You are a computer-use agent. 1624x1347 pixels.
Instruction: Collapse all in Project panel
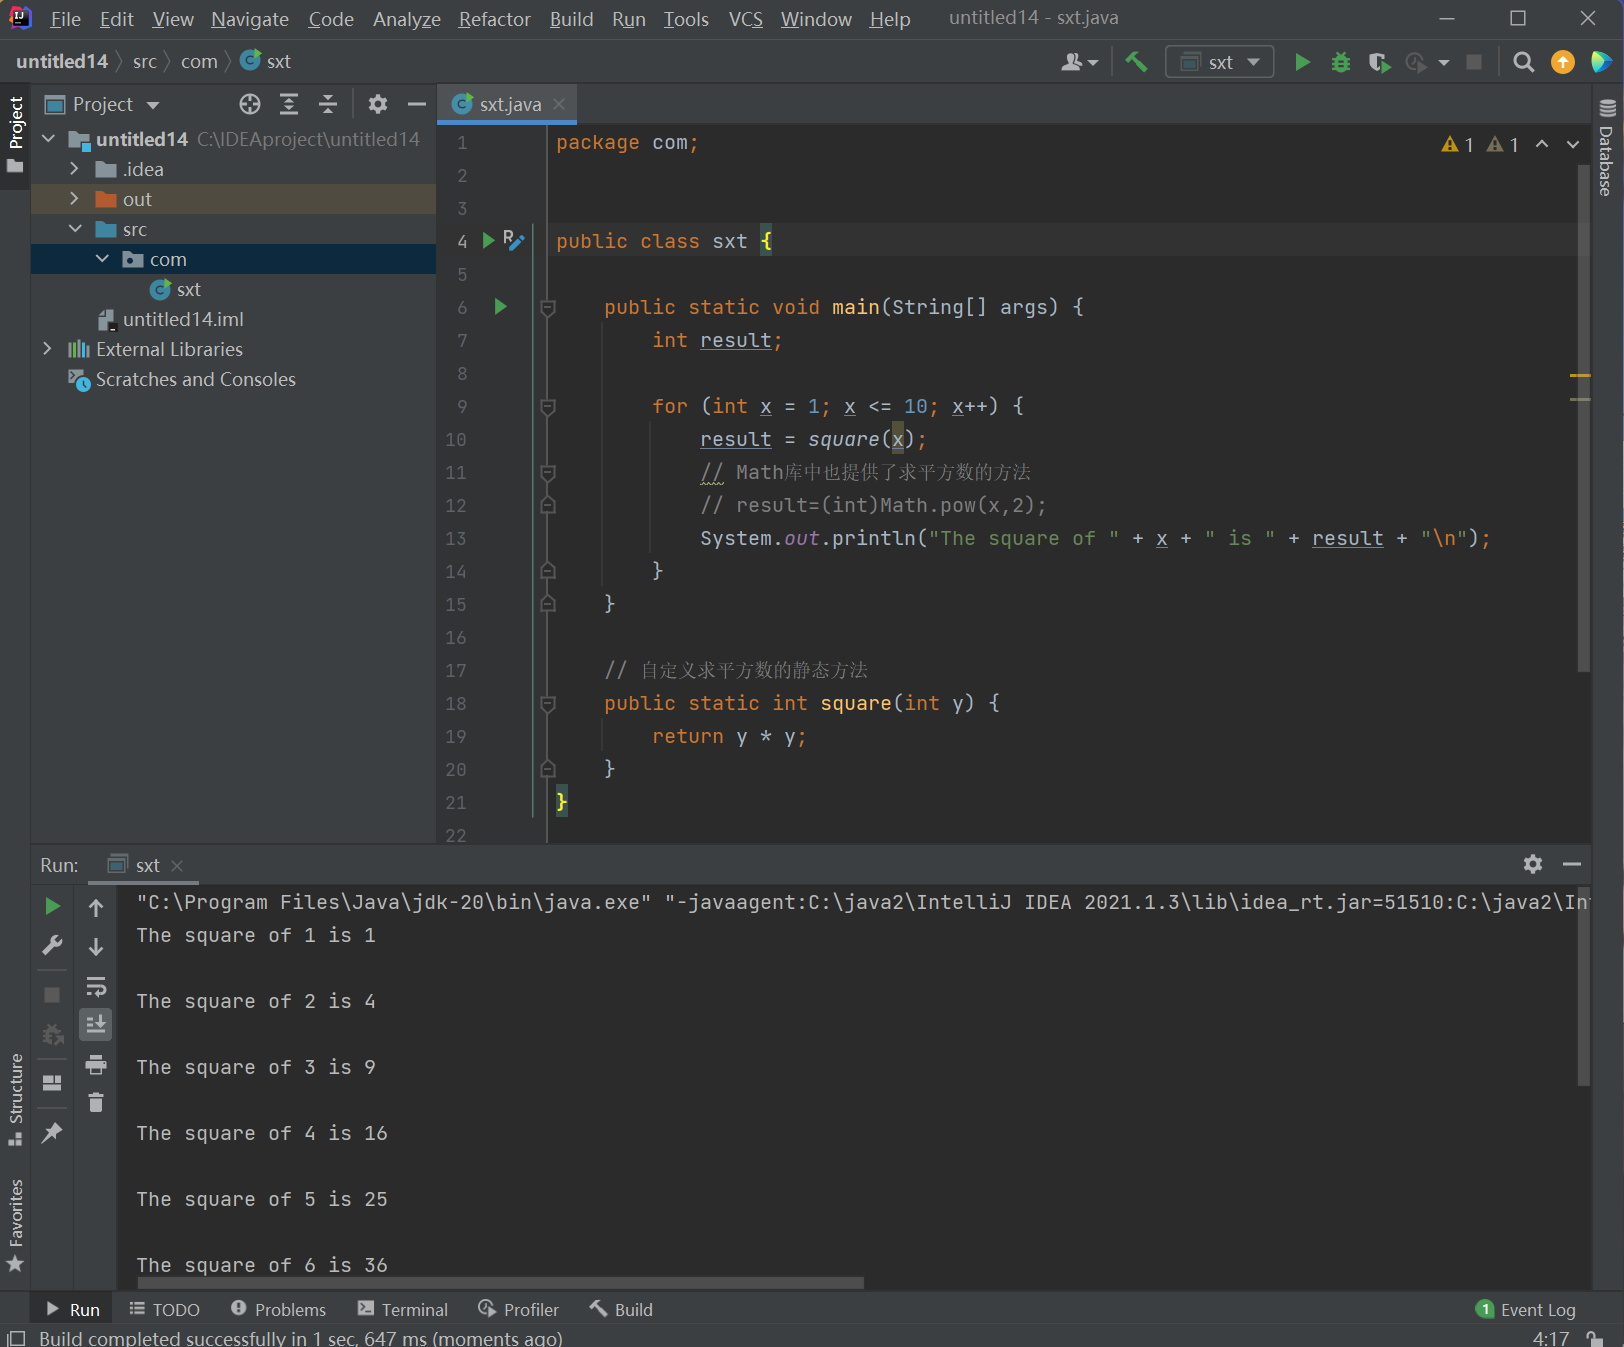click(328, 104)
